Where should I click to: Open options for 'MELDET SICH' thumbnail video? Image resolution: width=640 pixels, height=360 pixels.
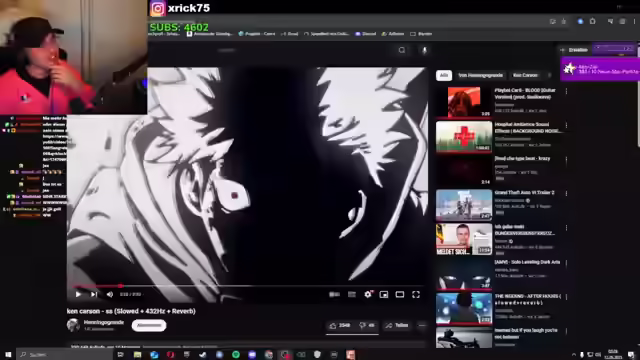tap(566, 228)
